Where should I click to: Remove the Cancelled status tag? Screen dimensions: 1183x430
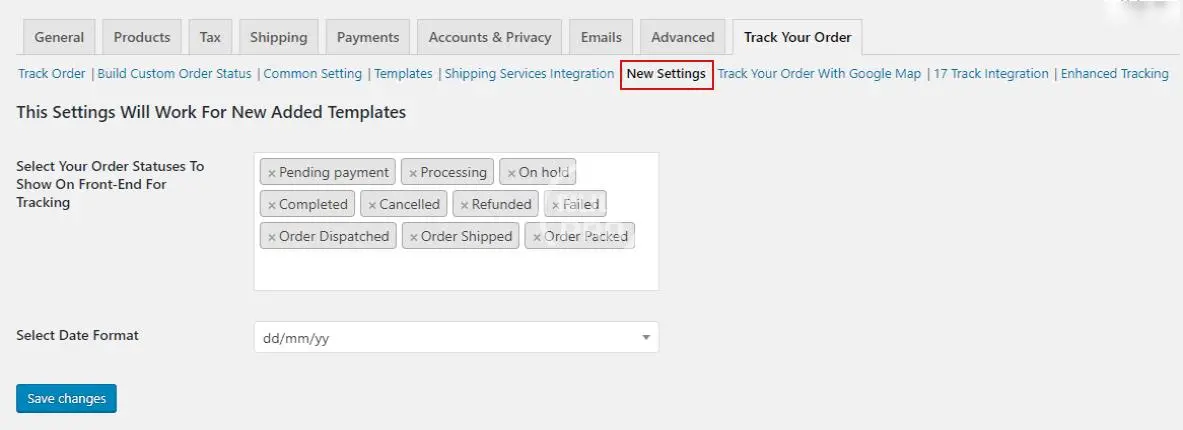(x=372, y=205)
